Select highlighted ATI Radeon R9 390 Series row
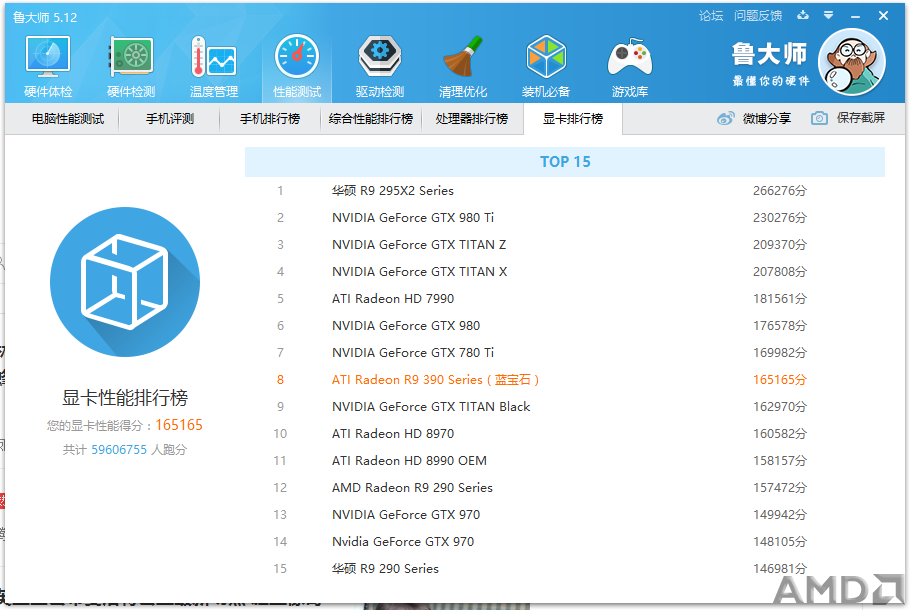910x610 pixels. click(x=565, y=380)
